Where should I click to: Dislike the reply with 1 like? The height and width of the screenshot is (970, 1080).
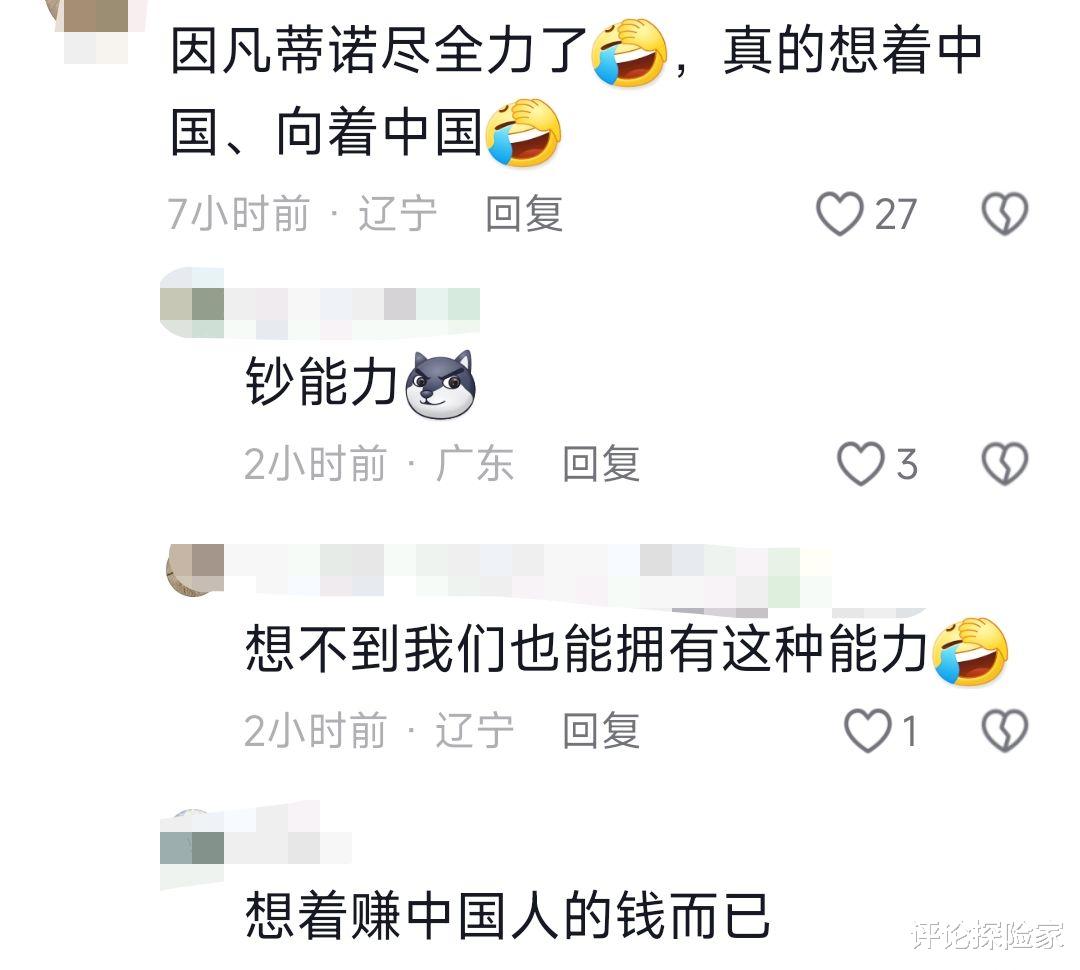1005,730
